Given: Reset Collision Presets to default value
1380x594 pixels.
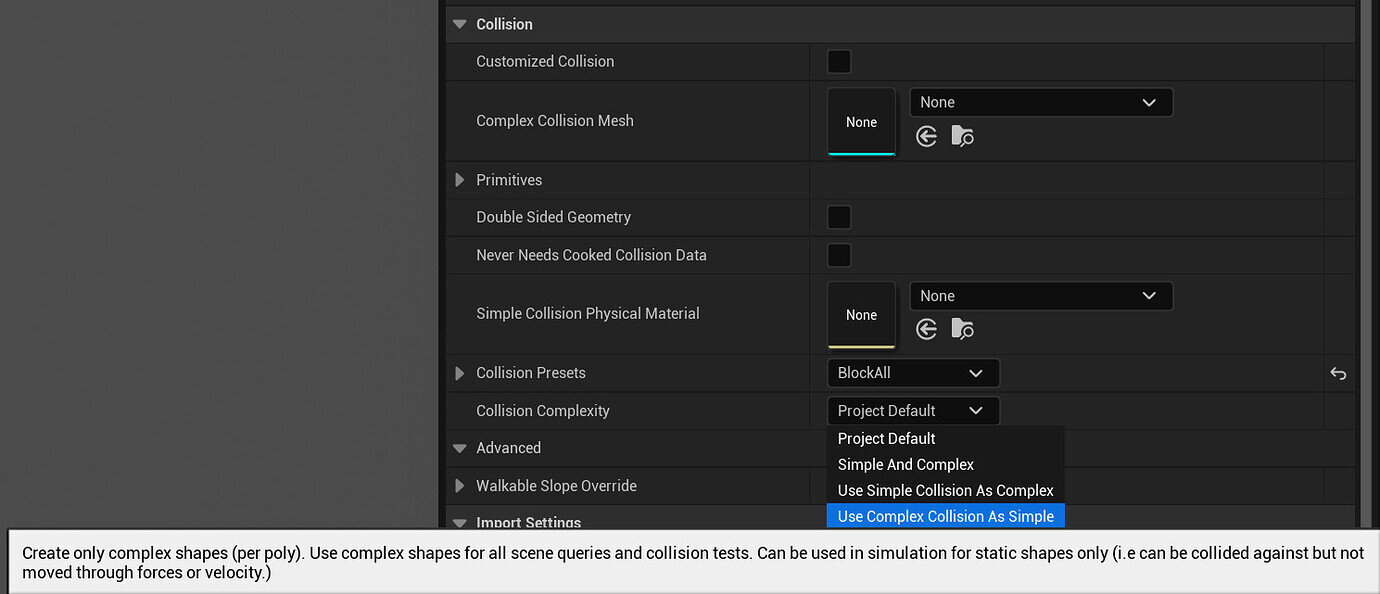Looking at the screenshot, I should (1338, 374).
